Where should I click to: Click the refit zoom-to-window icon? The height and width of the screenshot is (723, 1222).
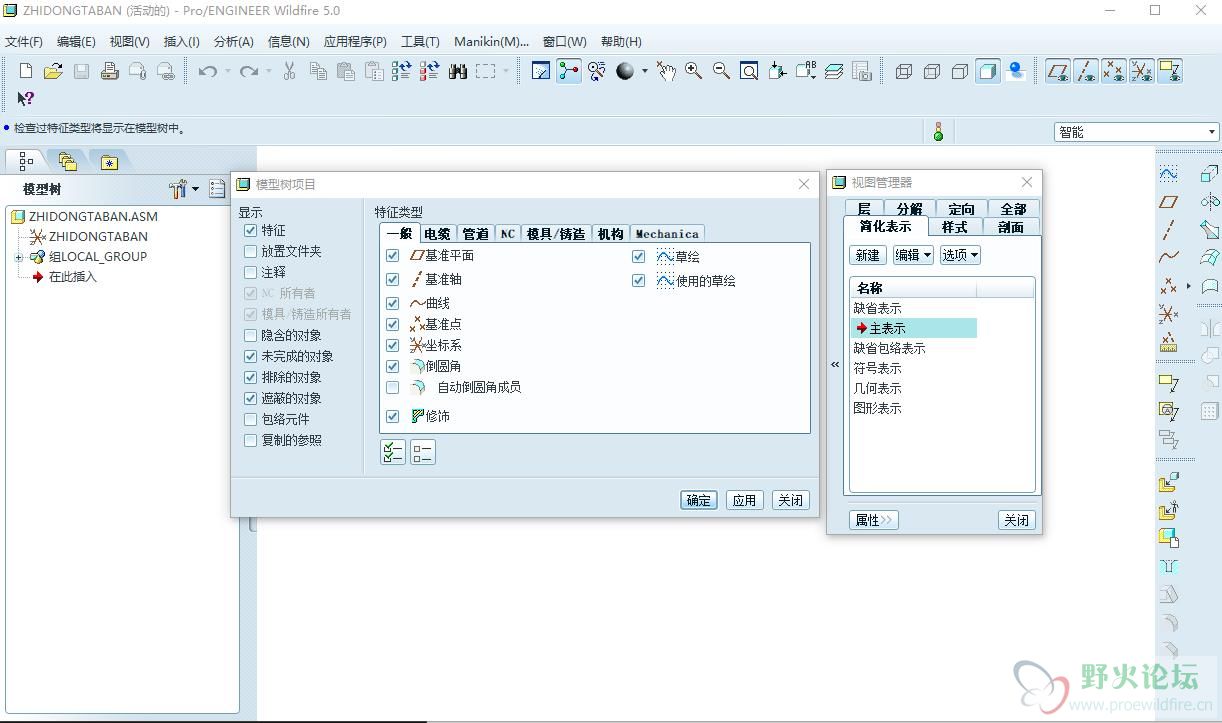(x=749, y=71)
